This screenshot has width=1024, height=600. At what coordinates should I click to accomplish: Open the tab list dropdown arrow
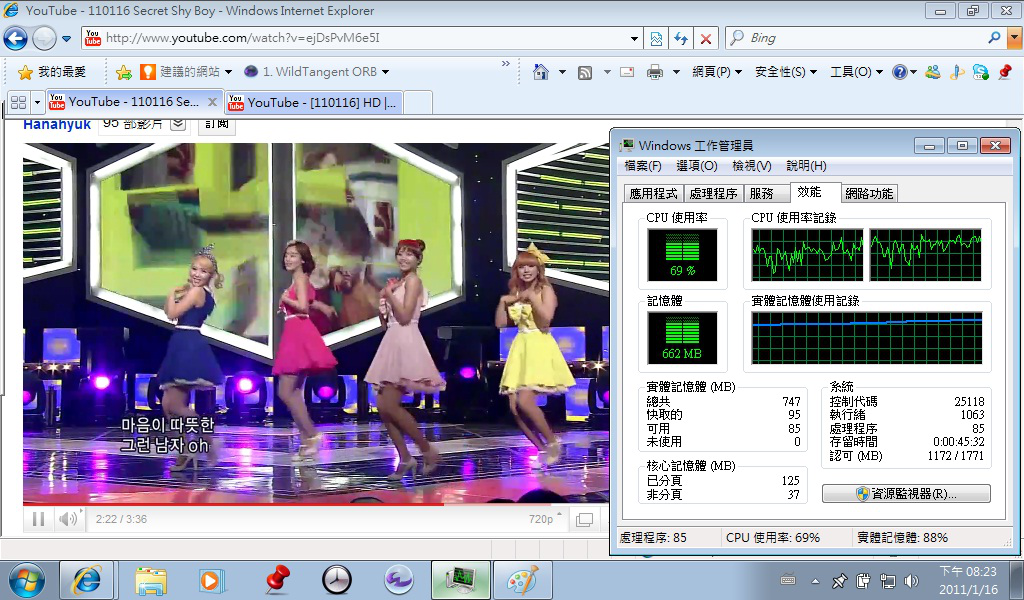[37, 103]
